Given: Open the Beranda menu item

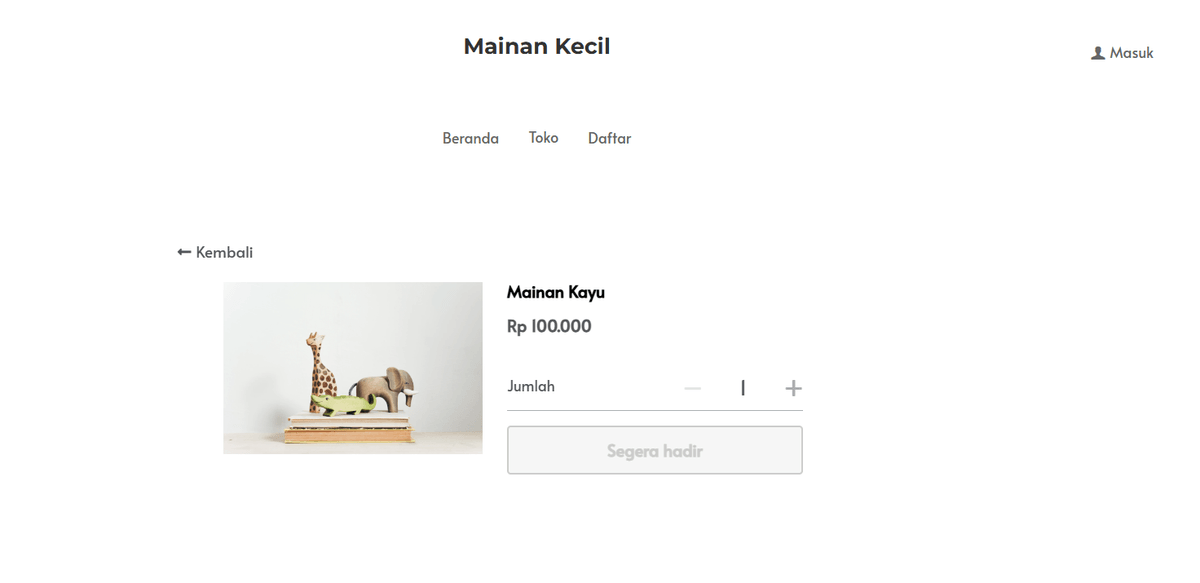Looking at the screenshot, I should click(470, 138).
